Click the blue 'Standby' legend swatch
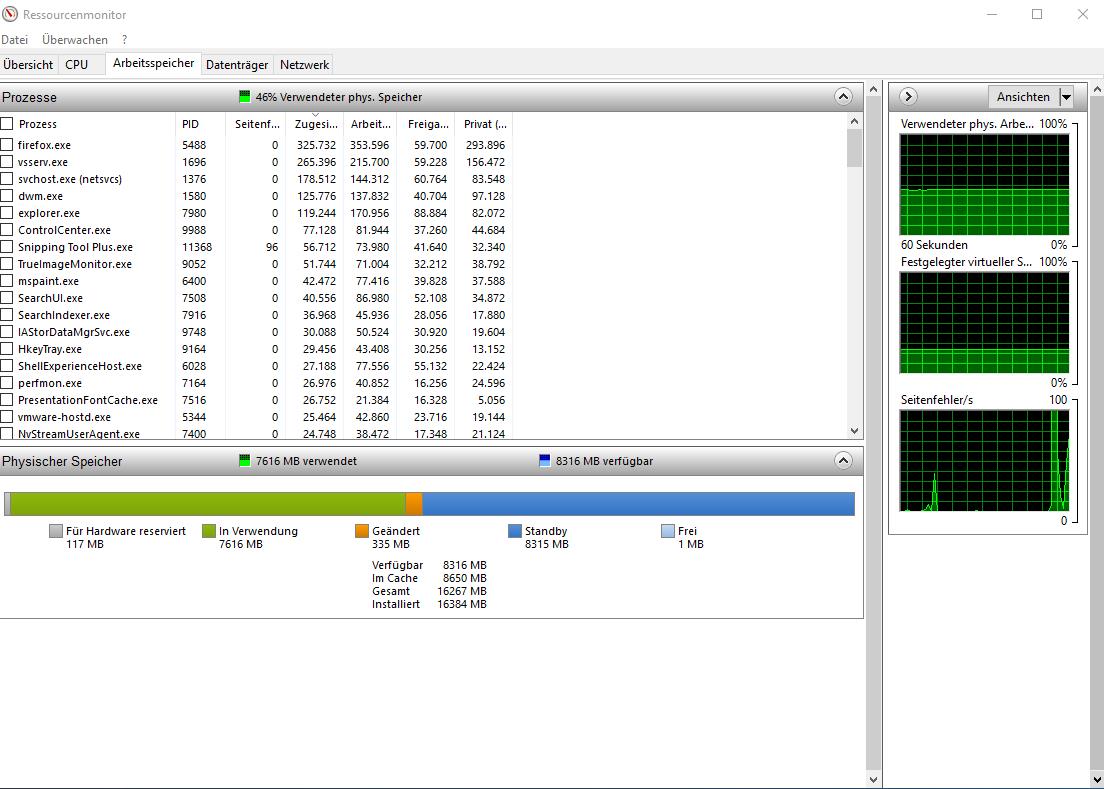 515,531
